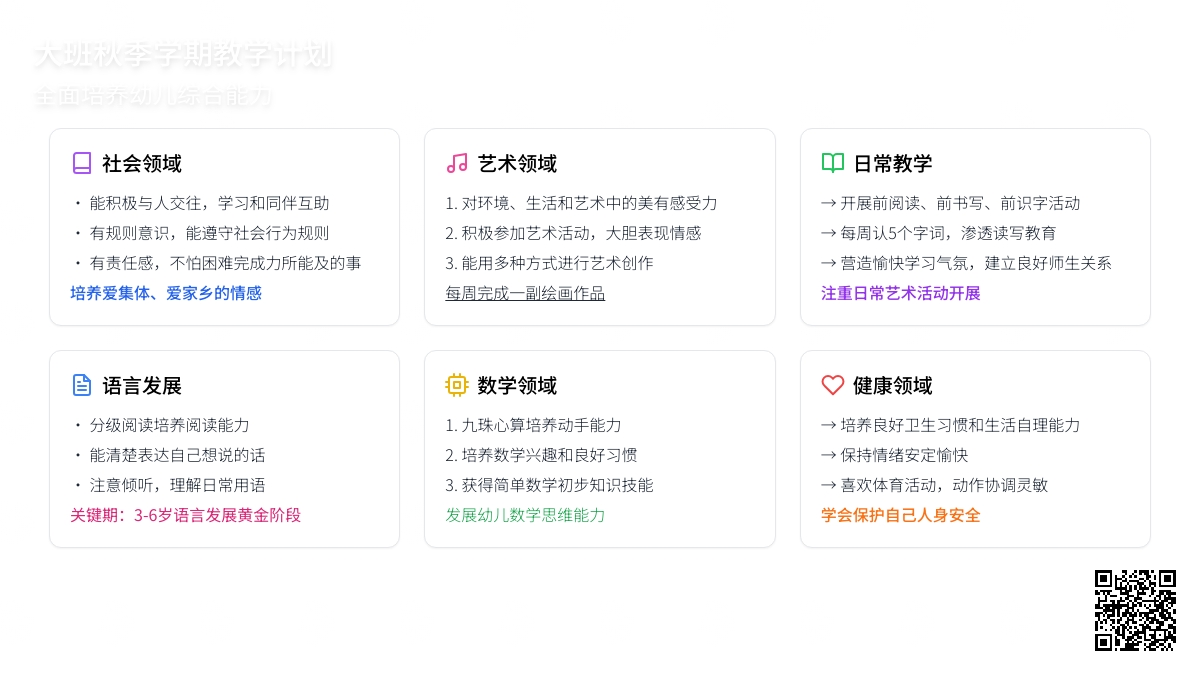Click the chip icon beside 数学领域
Viewport: 1200px width, 675px height.
457,385
